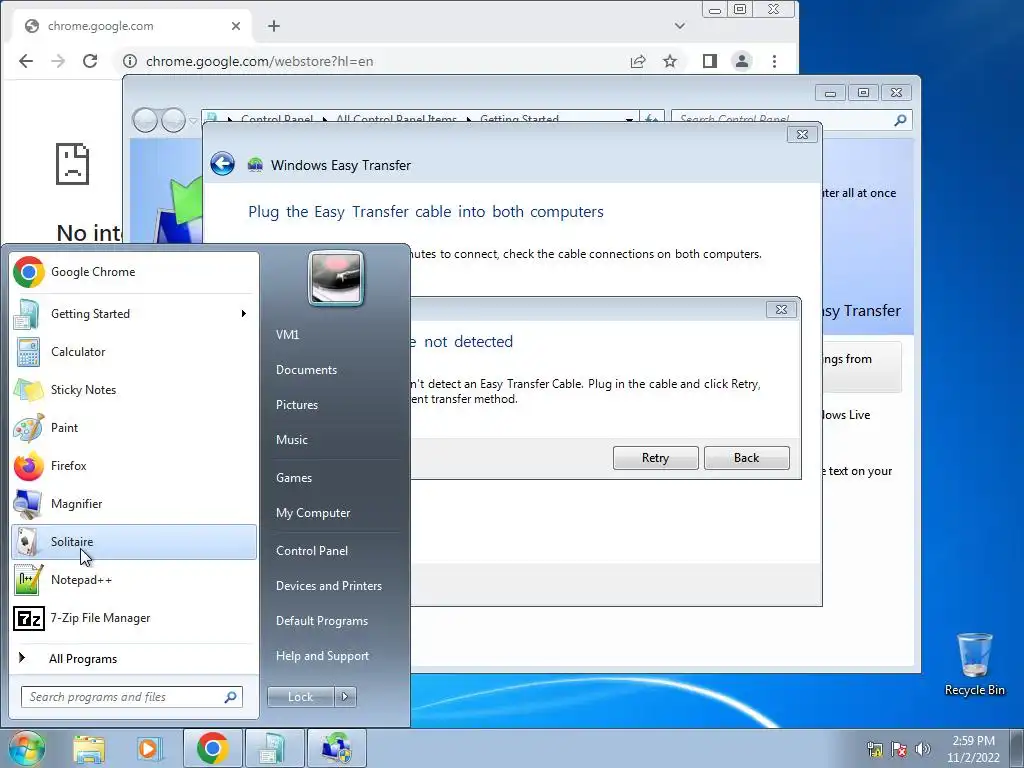Launch Firefox from the Start menu
This screenshot has width=1024, height=768.
click(x=134, y=466)
